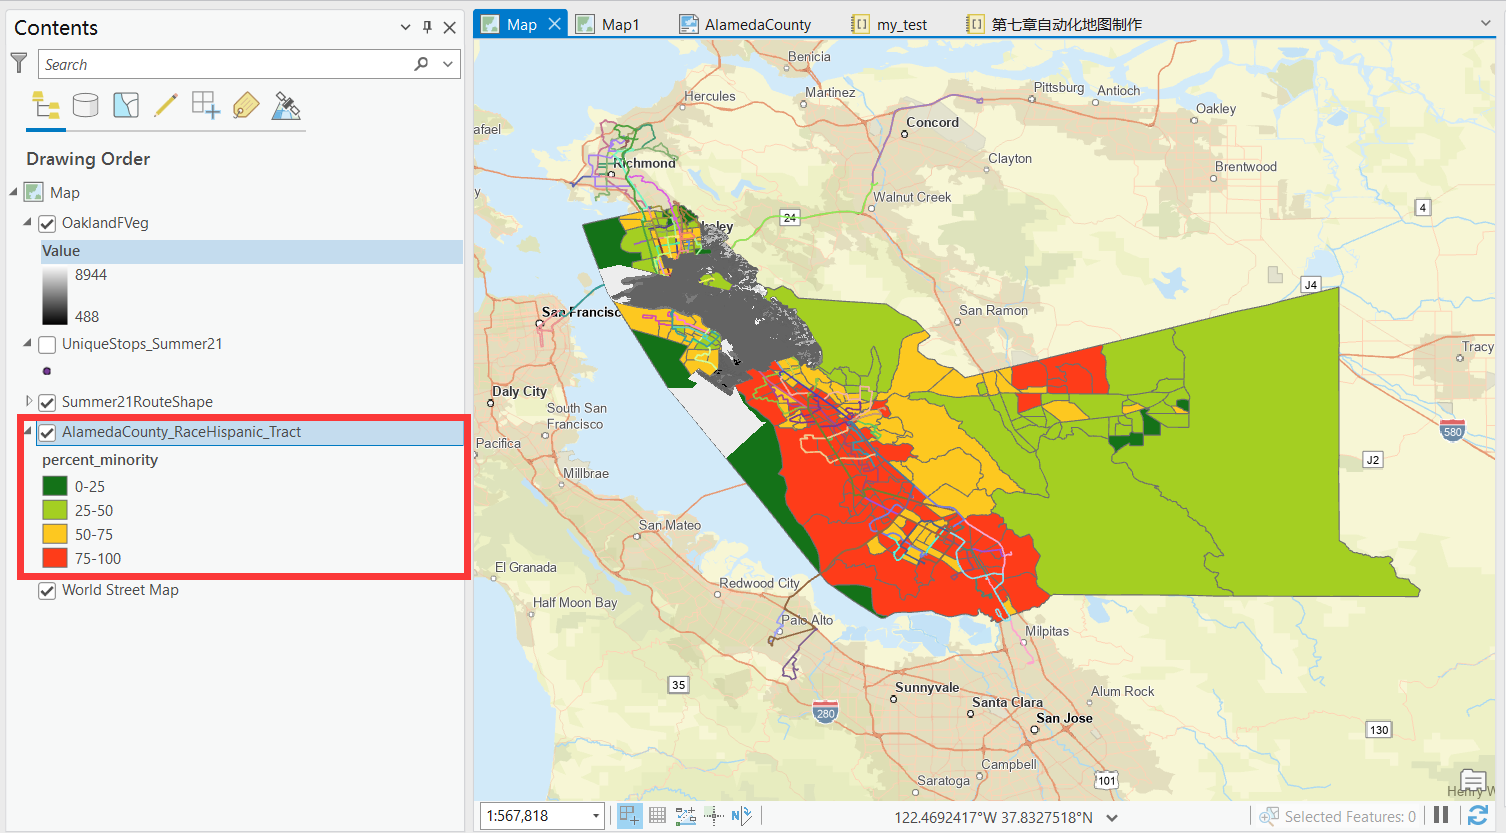
Task: Click the search magnifier icon
Action: (421, 64)
